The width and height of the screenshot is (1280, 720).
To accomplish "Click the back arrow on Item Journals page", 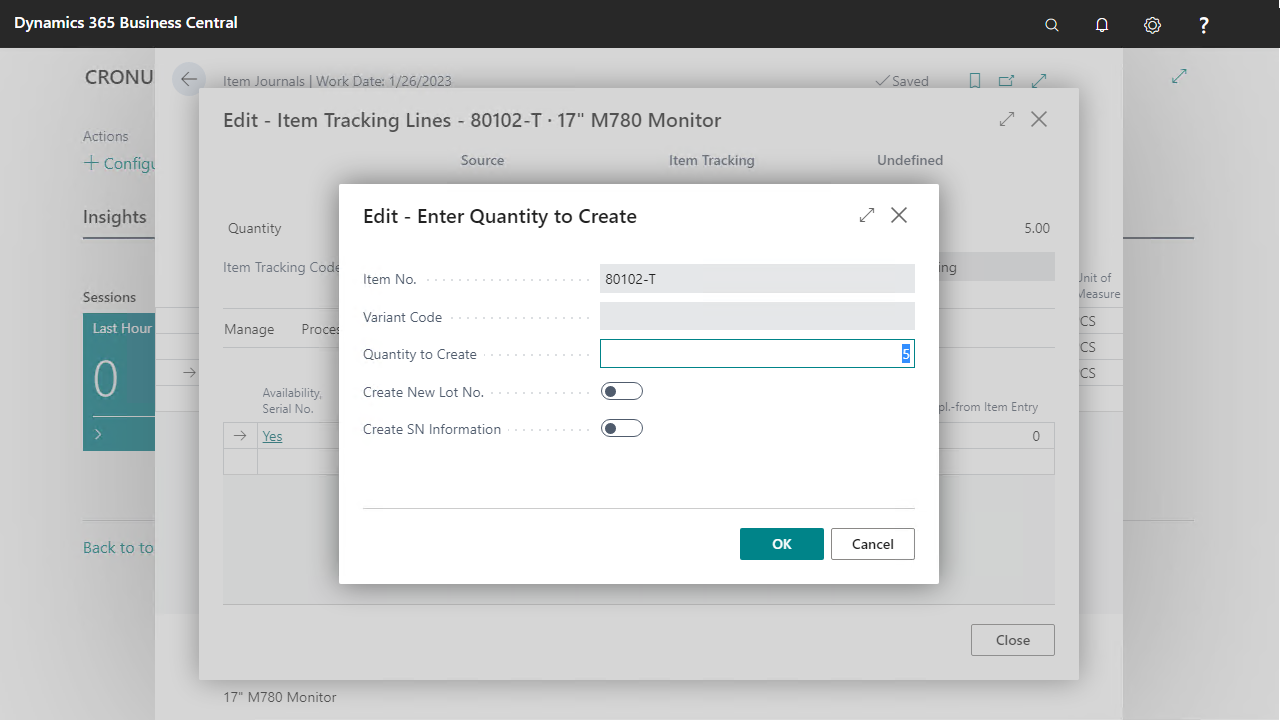I will tap(189, 80).
